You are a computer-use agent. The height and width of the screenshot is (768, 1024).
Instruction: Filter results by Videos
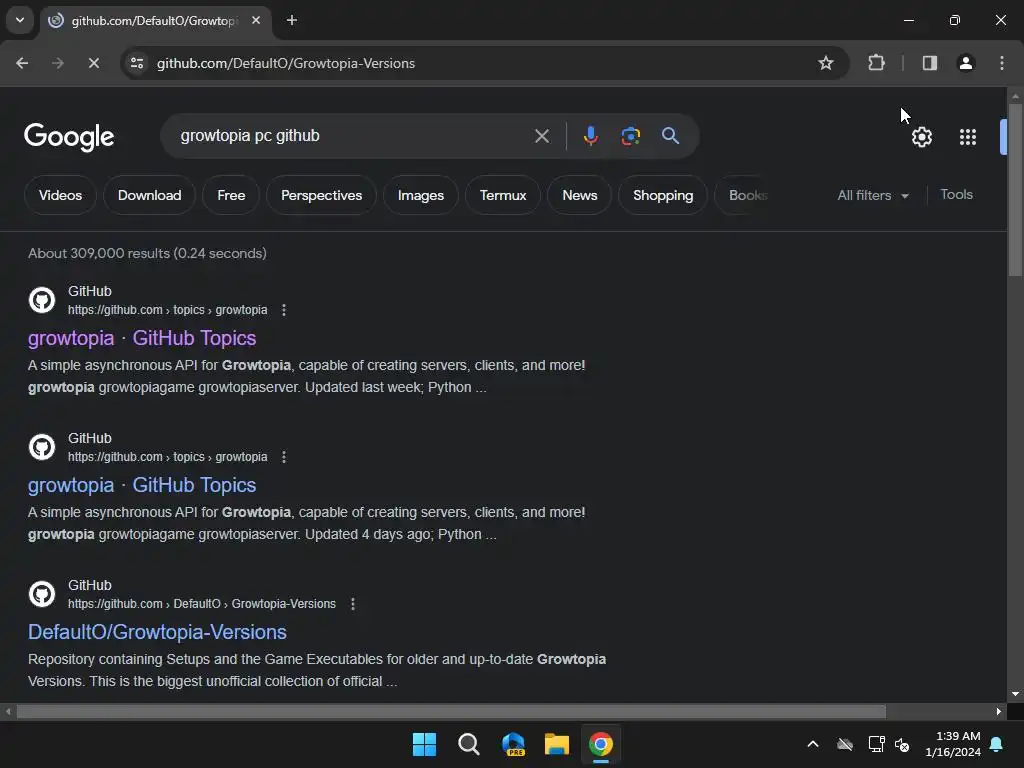60,195
